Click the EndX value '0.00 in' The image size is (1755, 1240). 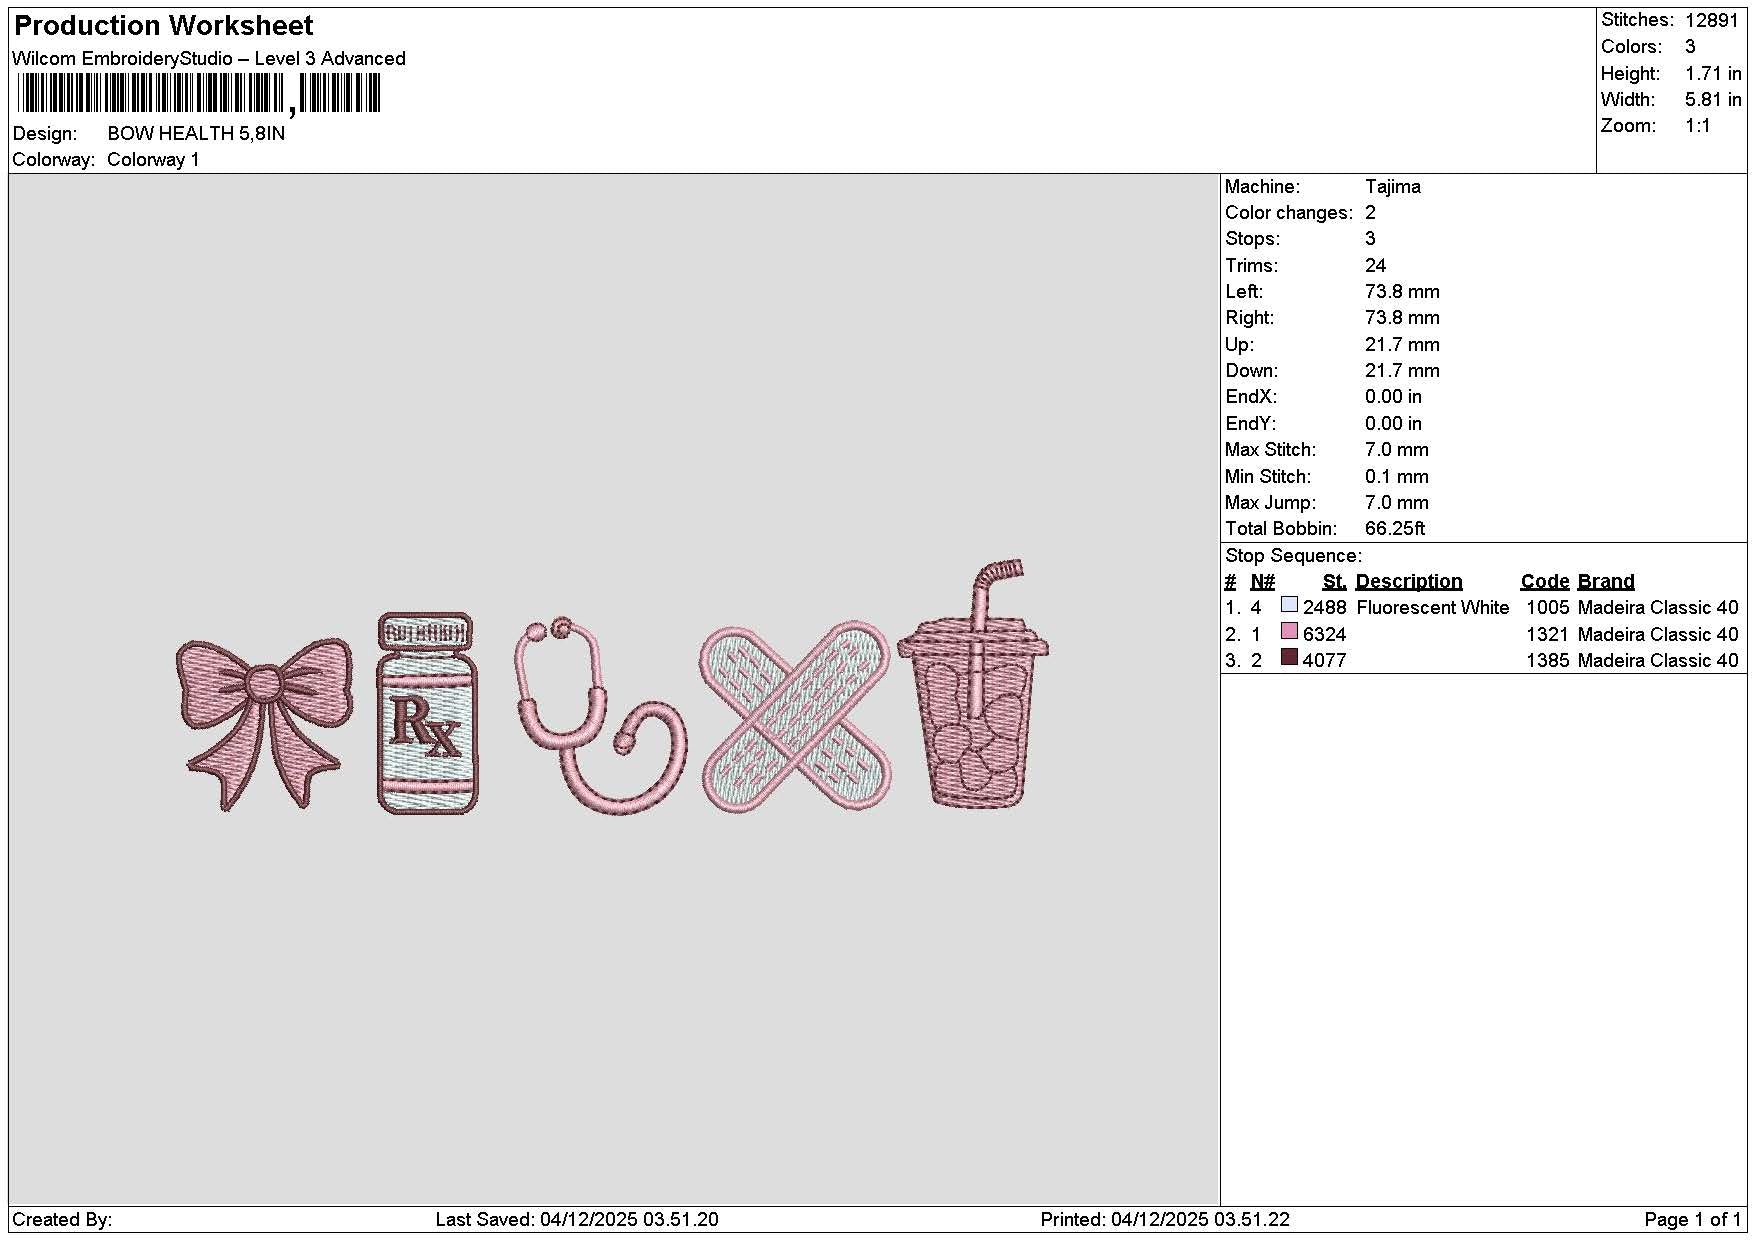[1393, 397]
